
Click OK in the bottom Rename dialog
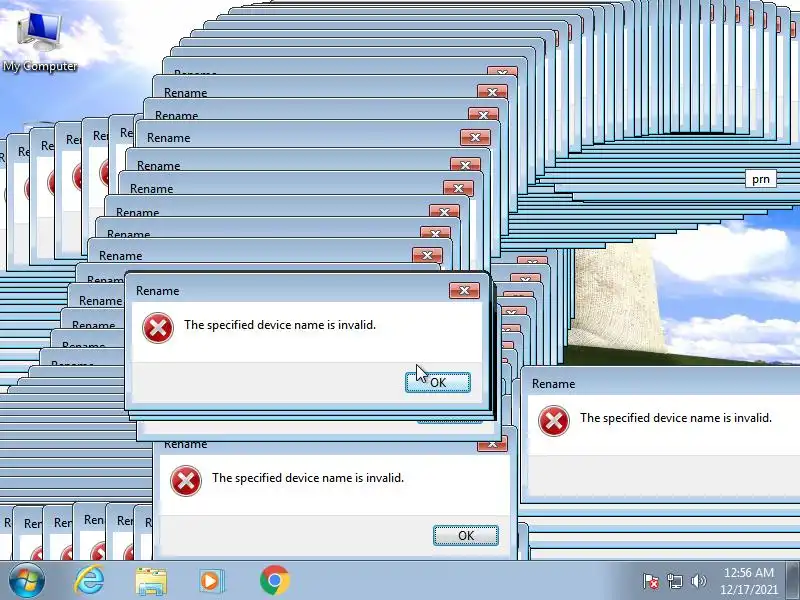[466, 535]
